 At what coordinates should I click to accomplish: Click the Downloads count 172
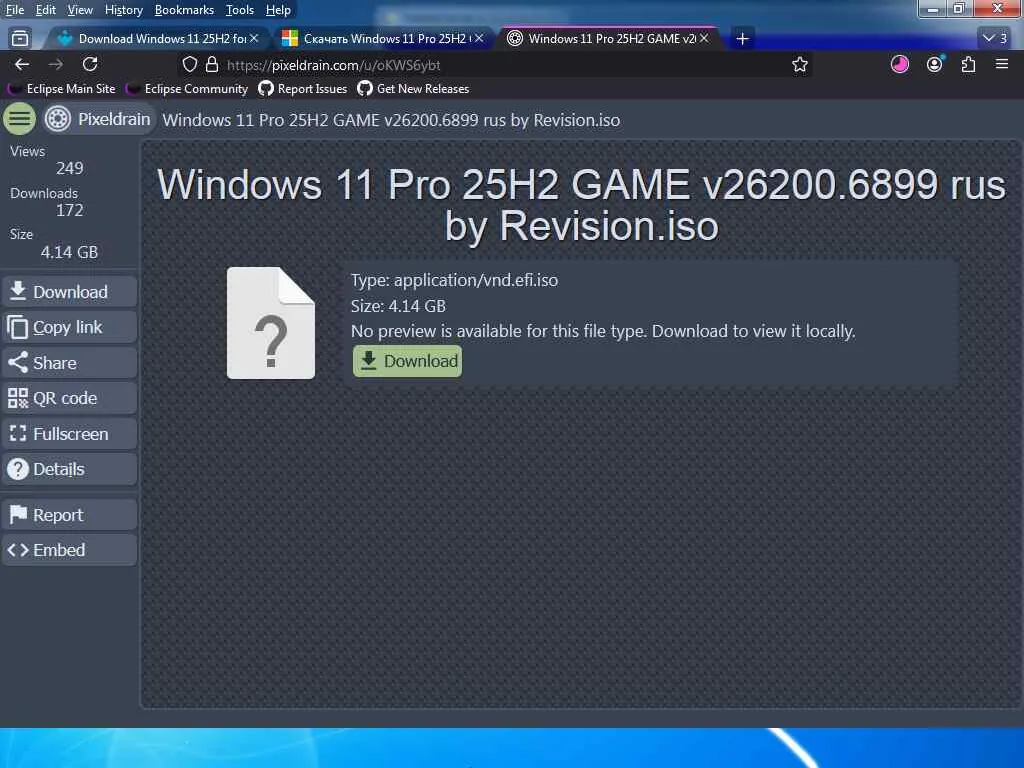tap(69, 210)
